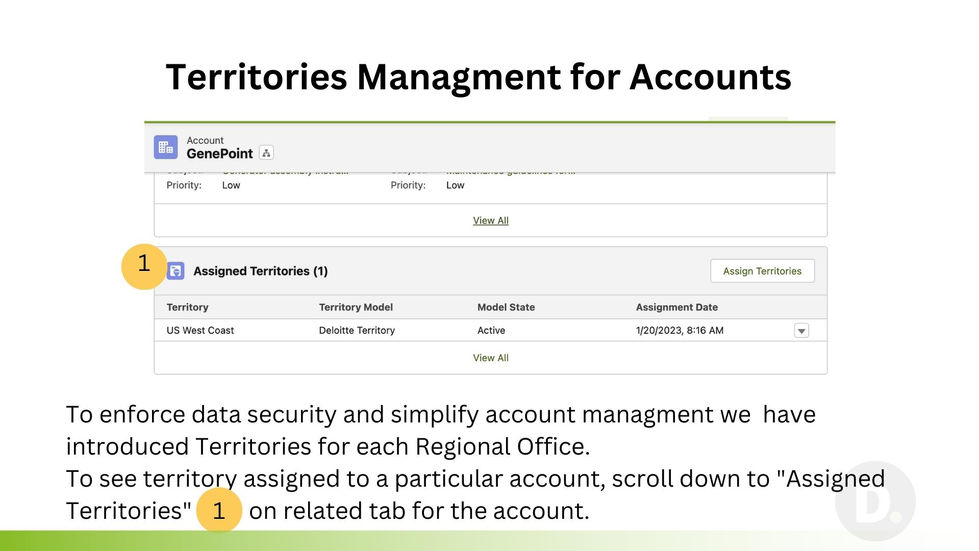The width and height of the screenshot is (979, 551).
Task: Select the slide title Territories Managment for Accounts
Action: click(478, 77)
